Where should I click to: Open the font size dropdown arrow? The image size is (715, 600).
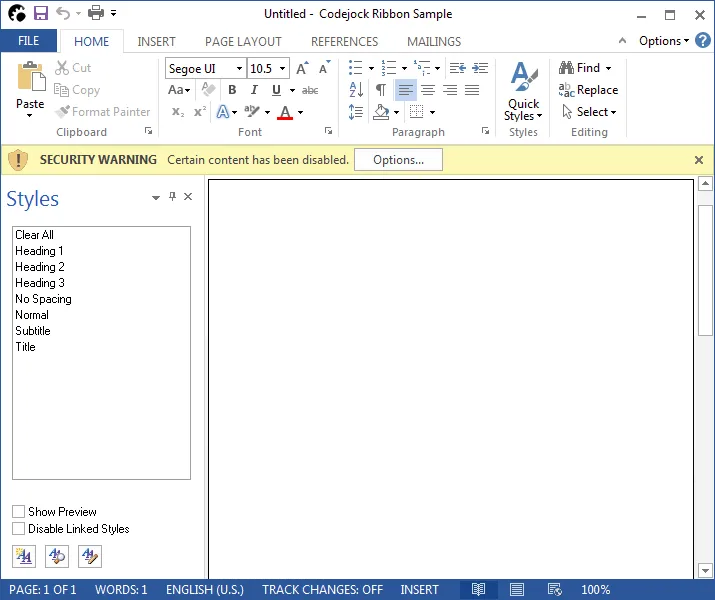282,68
